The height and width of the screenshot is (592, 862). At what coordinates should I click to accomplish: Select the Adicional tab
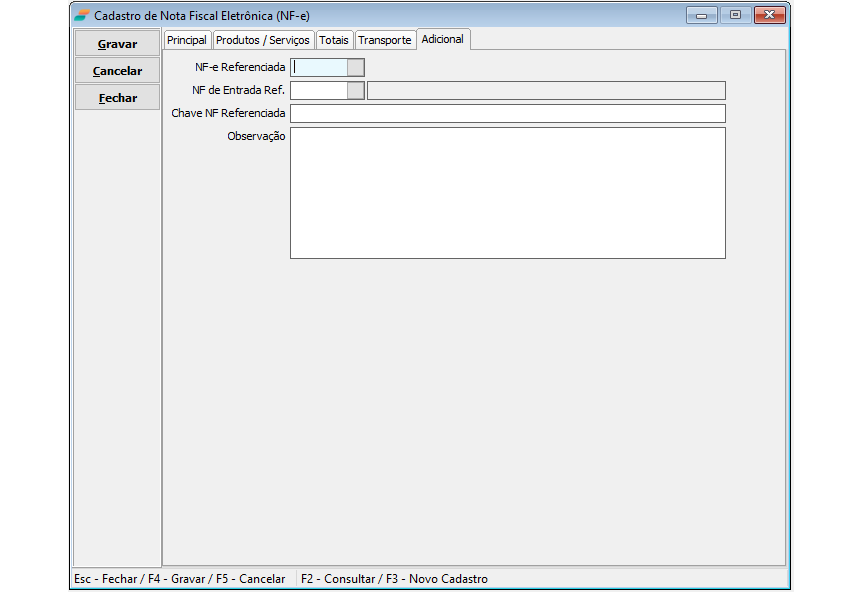[443, 39]
